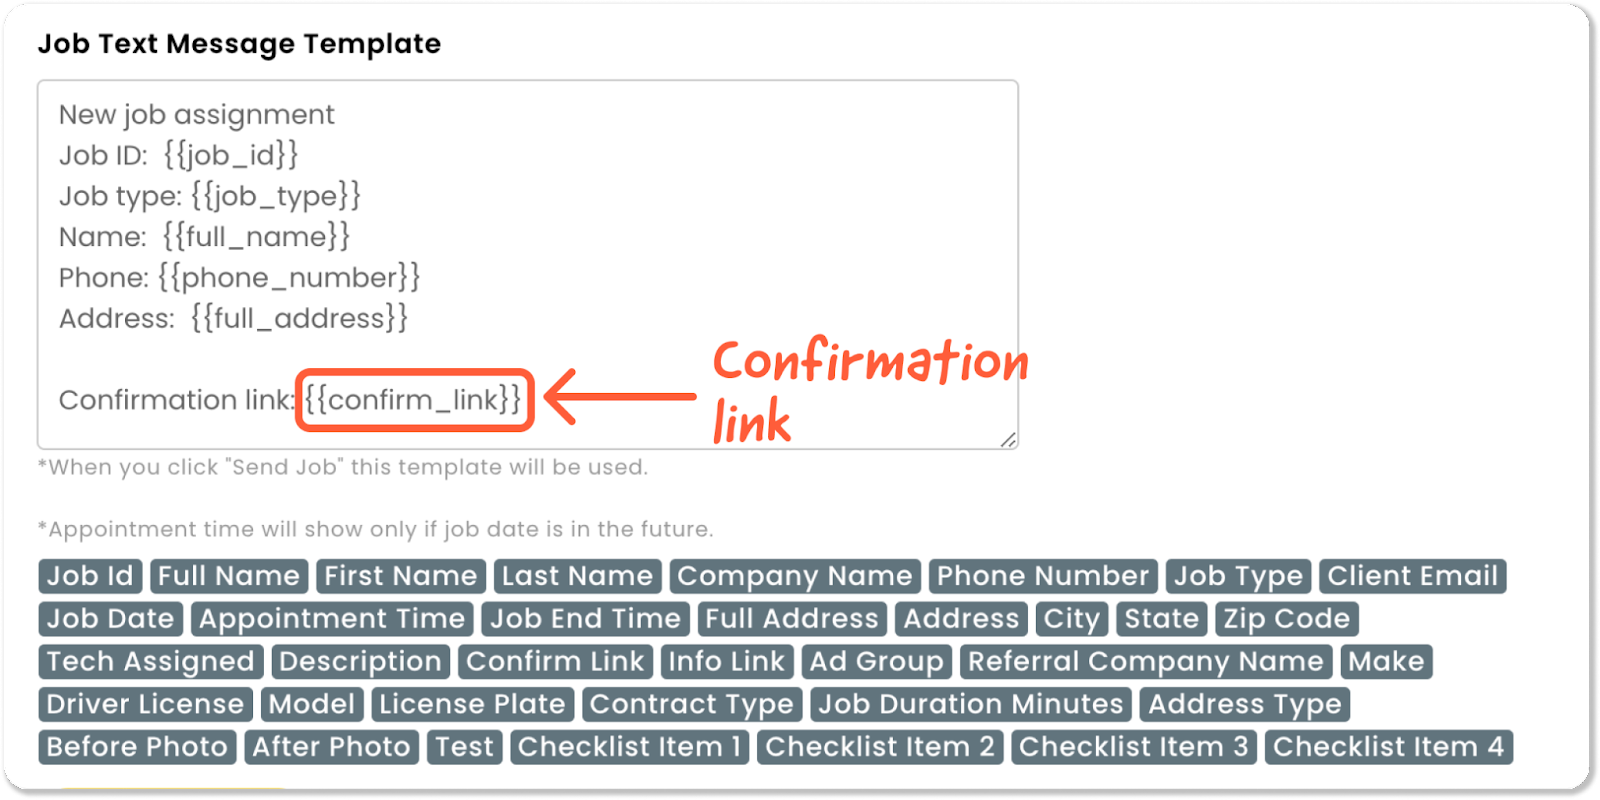The image size is (1600, 800).
Task: Click the Job Duration Minutes tag
Action: 971,705
